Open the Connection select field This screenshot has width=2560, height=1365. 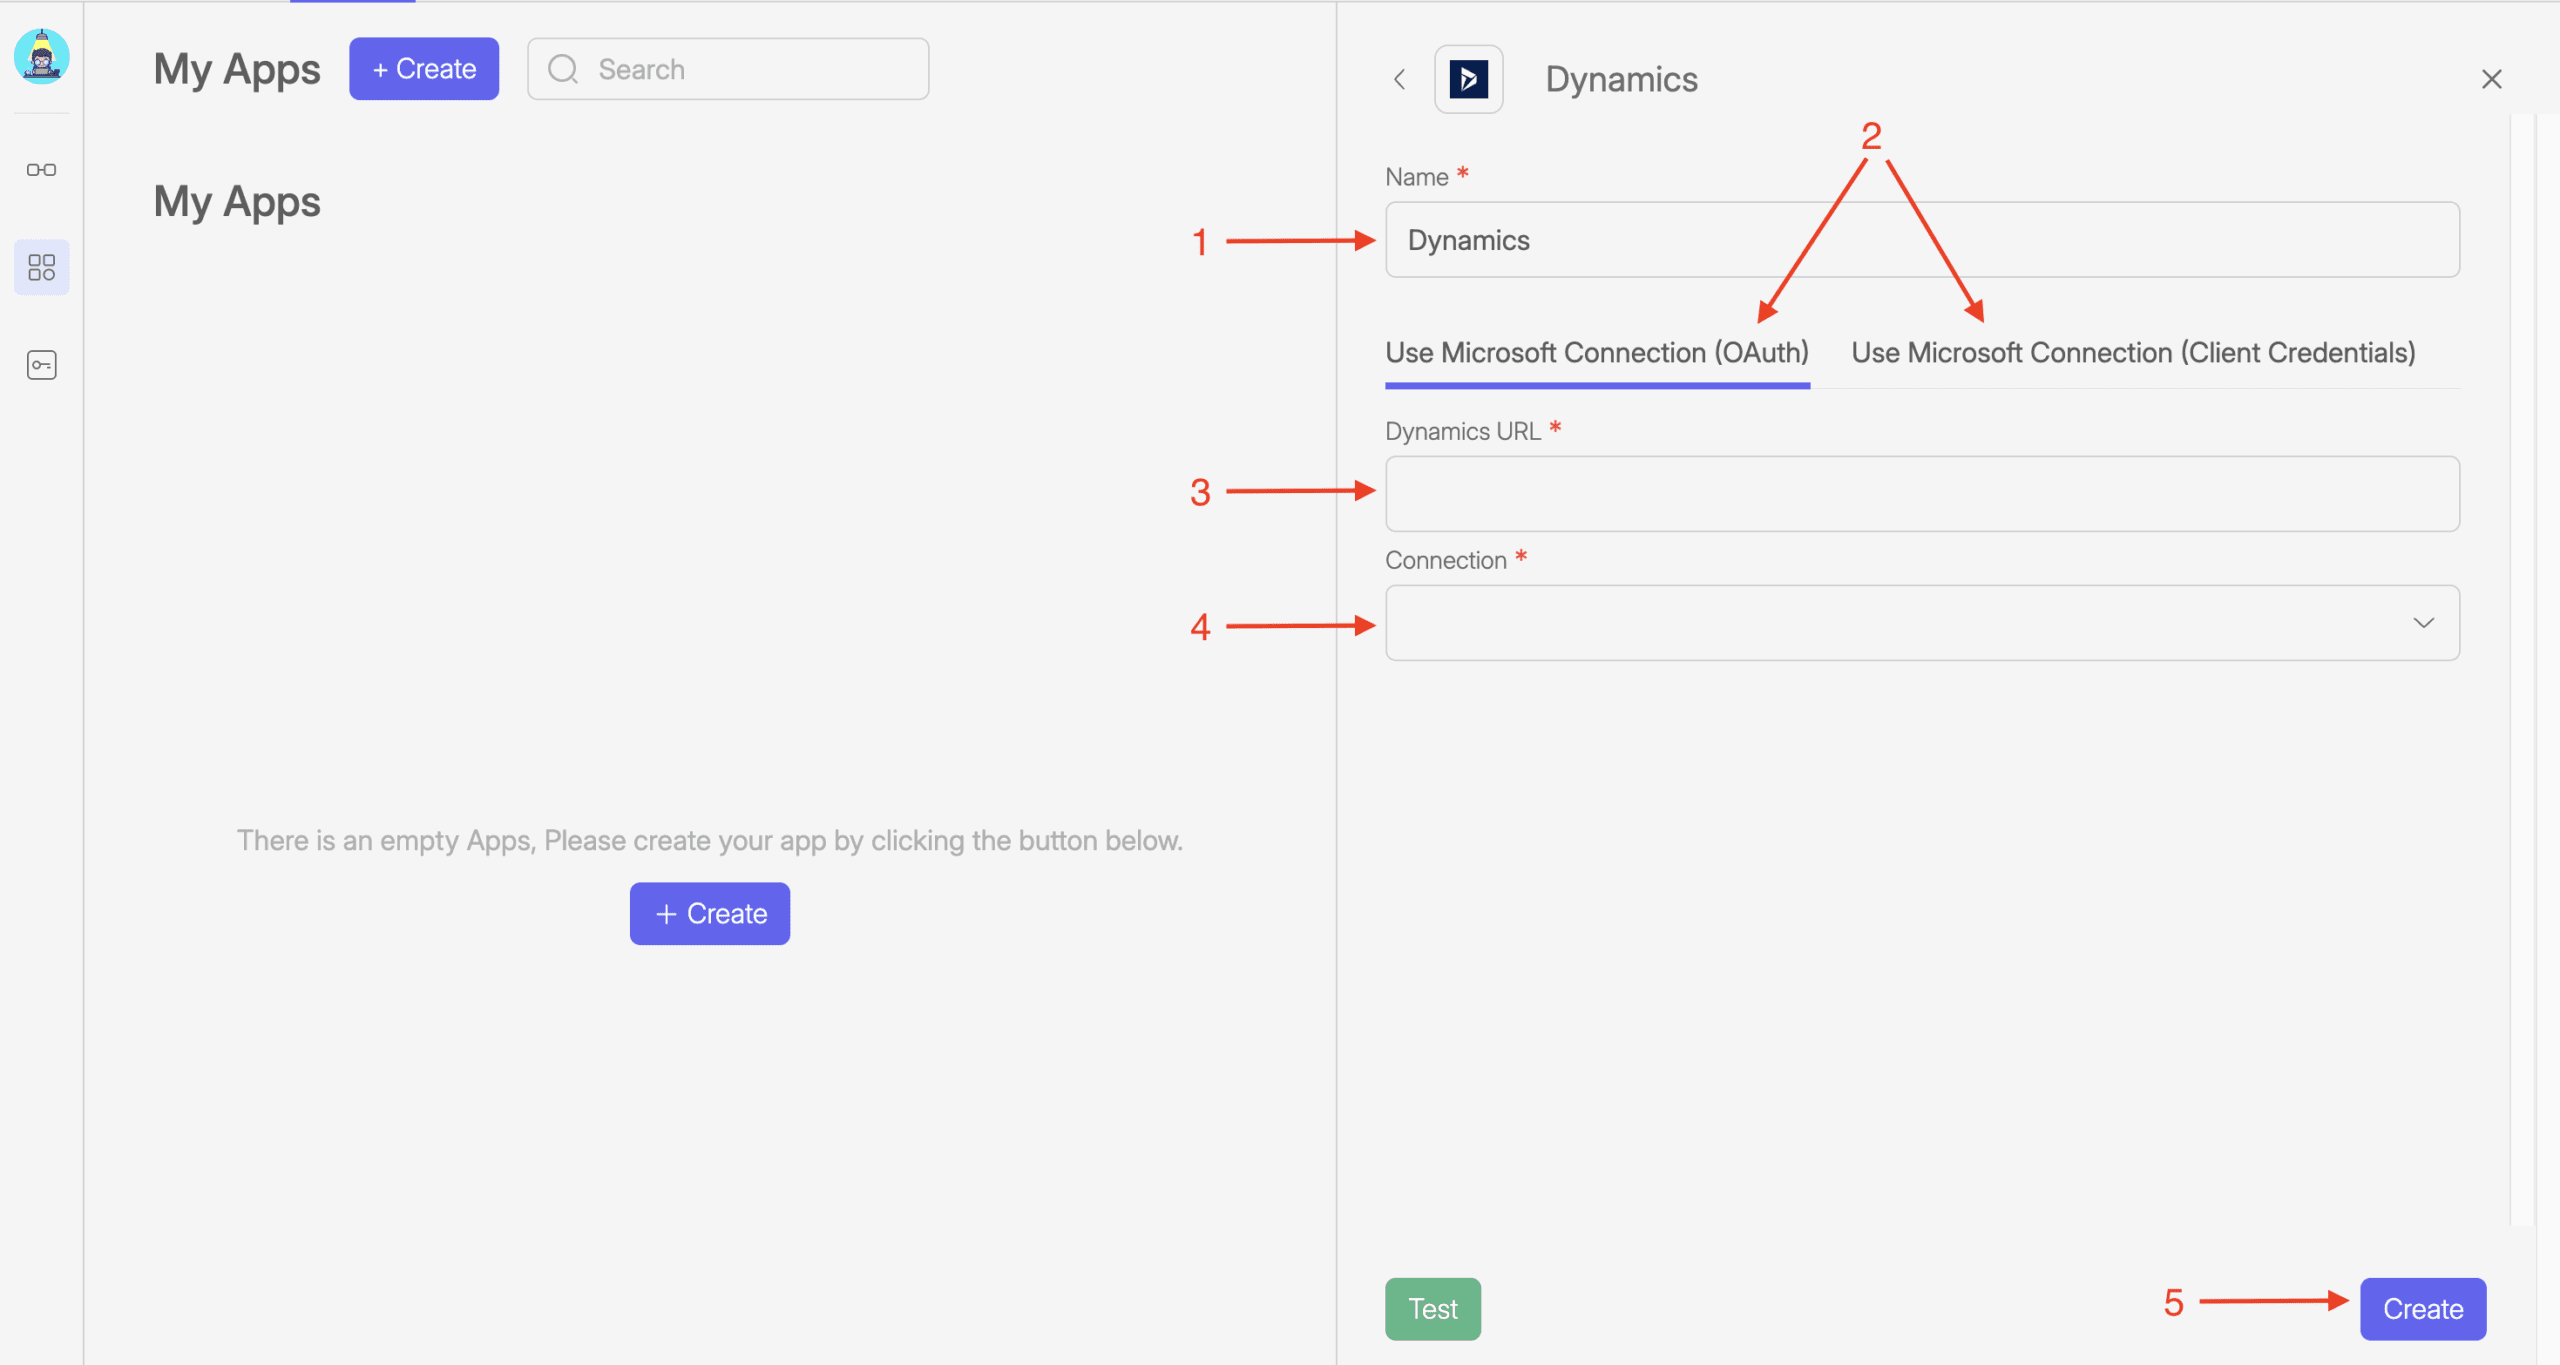click(1900, 623)
